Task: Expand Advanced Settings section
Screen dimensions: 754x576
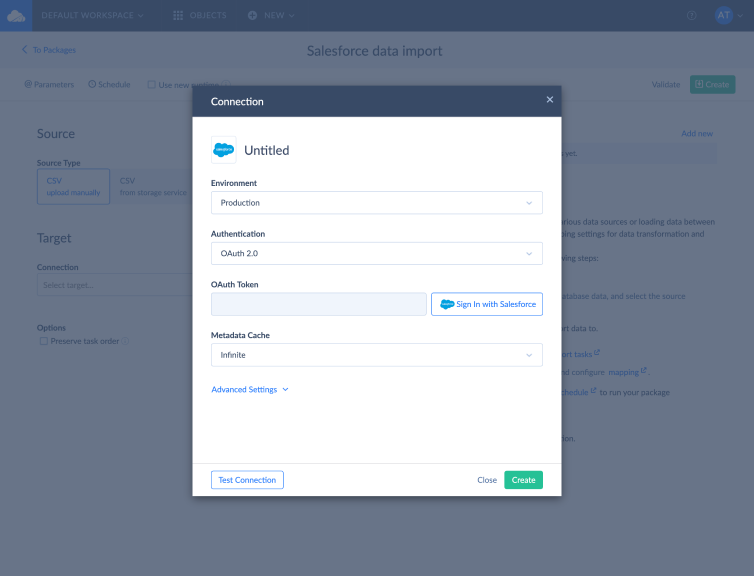Action: [x=250, y=389]
